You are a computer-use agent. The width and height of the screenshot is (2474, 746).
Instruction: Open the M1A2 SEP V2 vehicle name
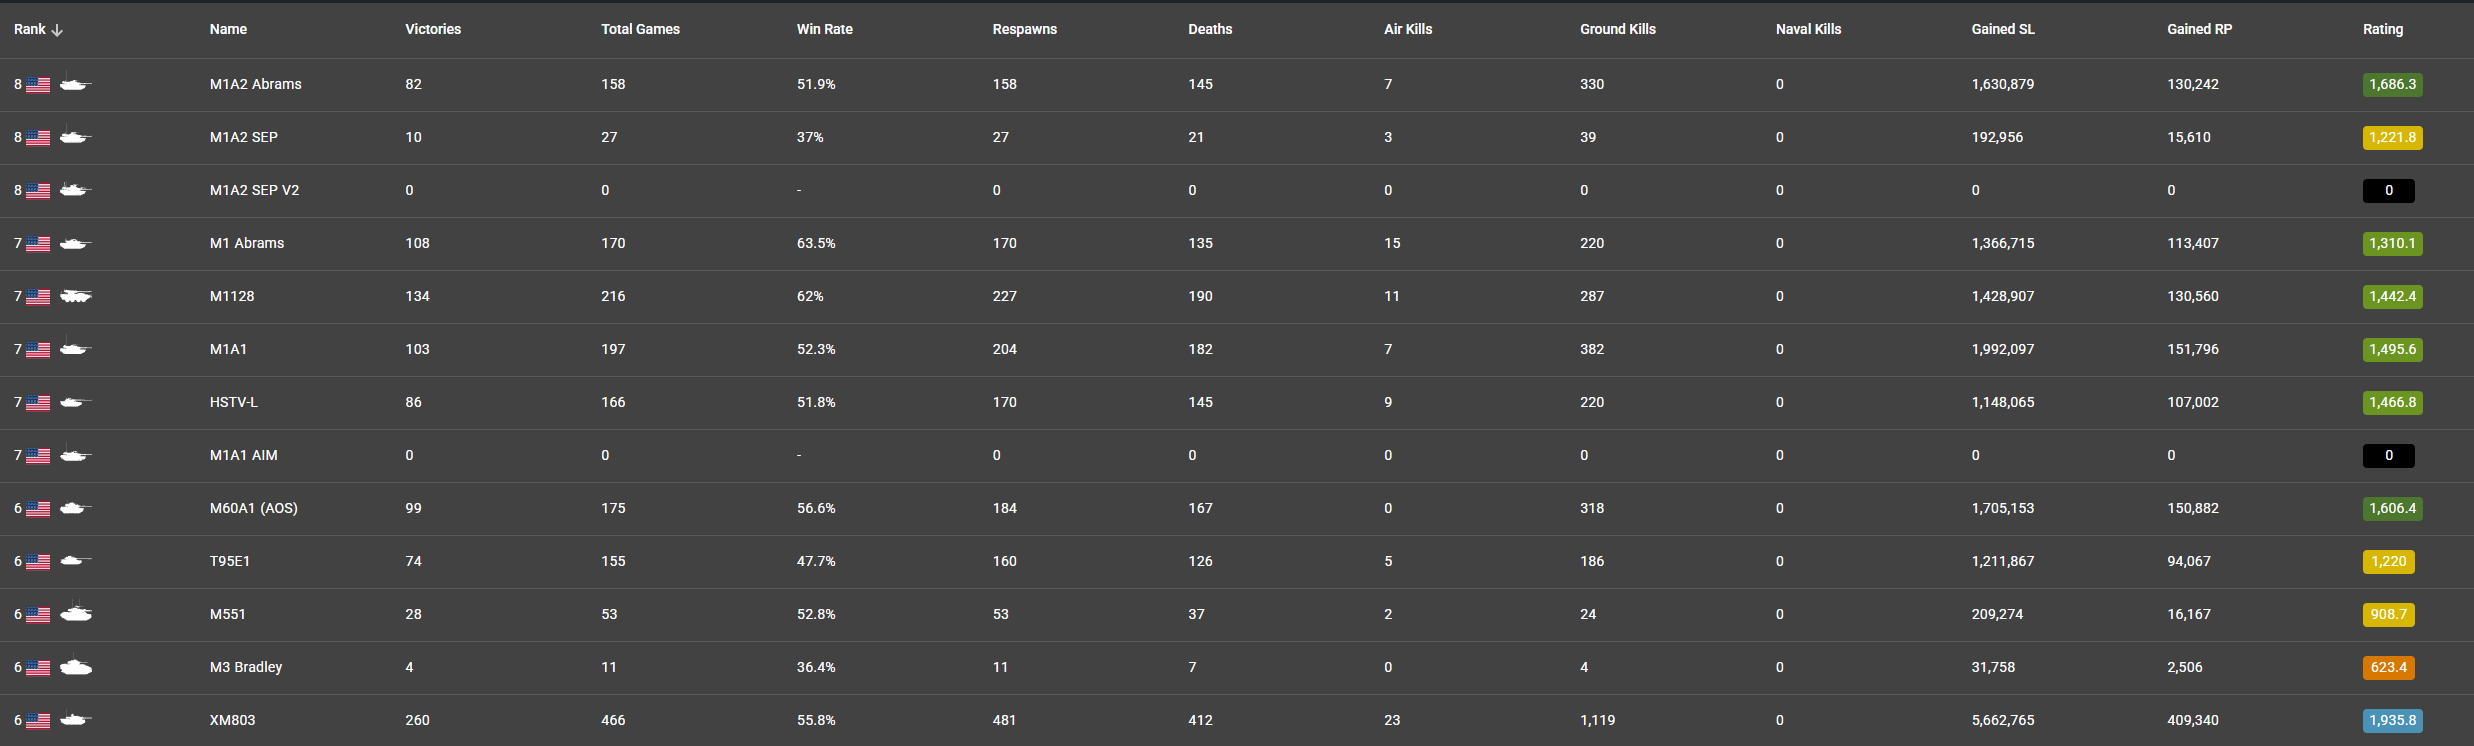(x=254, y=190)
